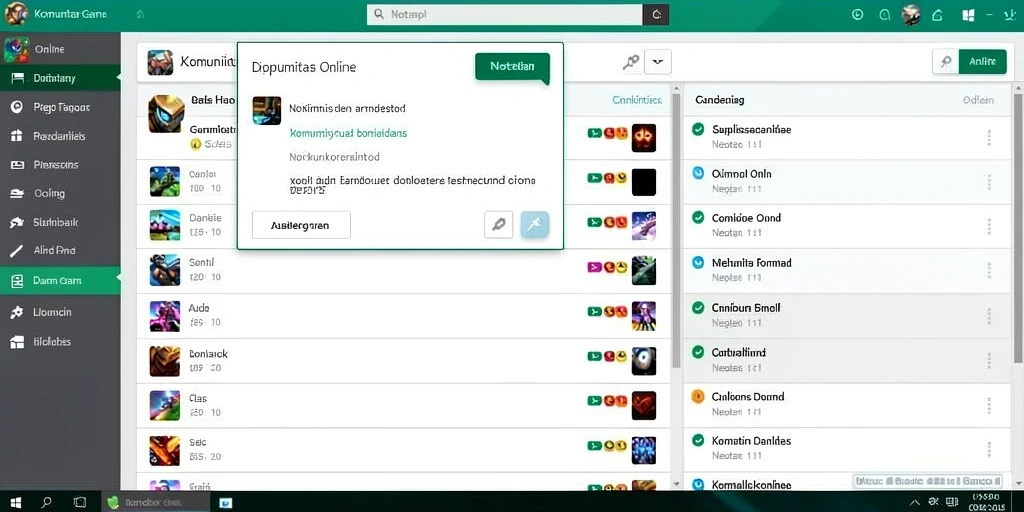Viewport: 1024px width, 512px height.
Task: Toggle the Komatin Danldes check mark
Action: click(x=698, y=440)
